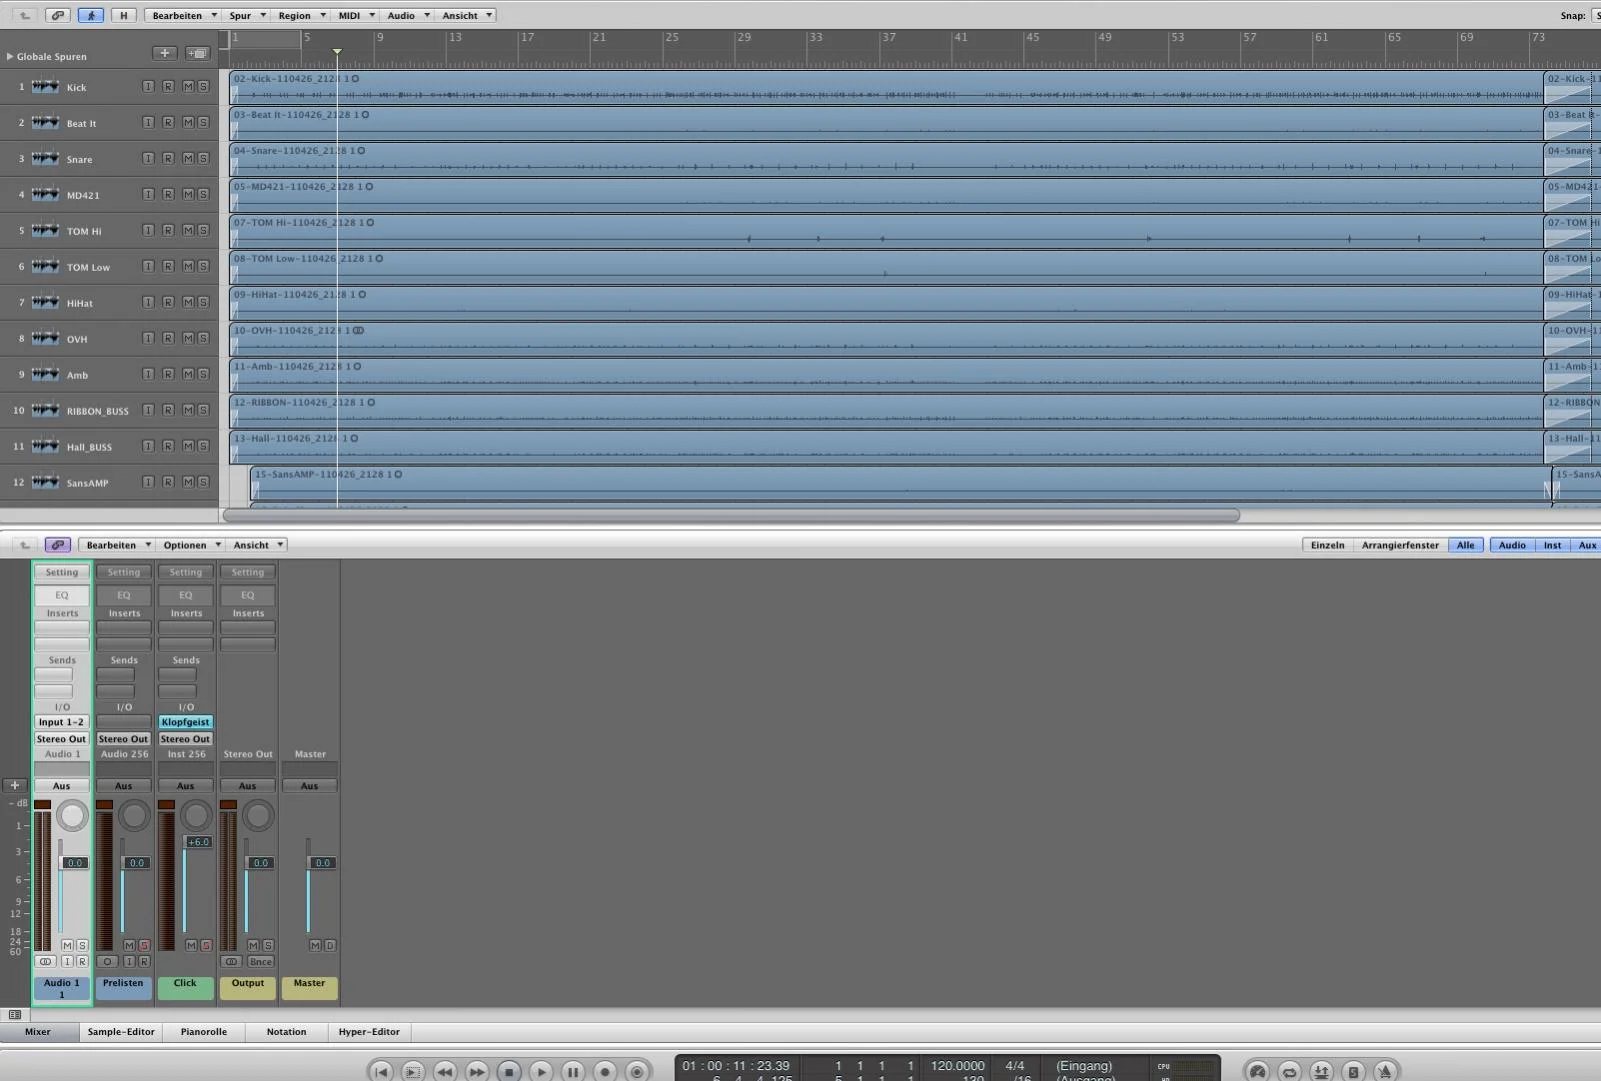
Task: Add a new track with plus button
Action: [165, 53]
